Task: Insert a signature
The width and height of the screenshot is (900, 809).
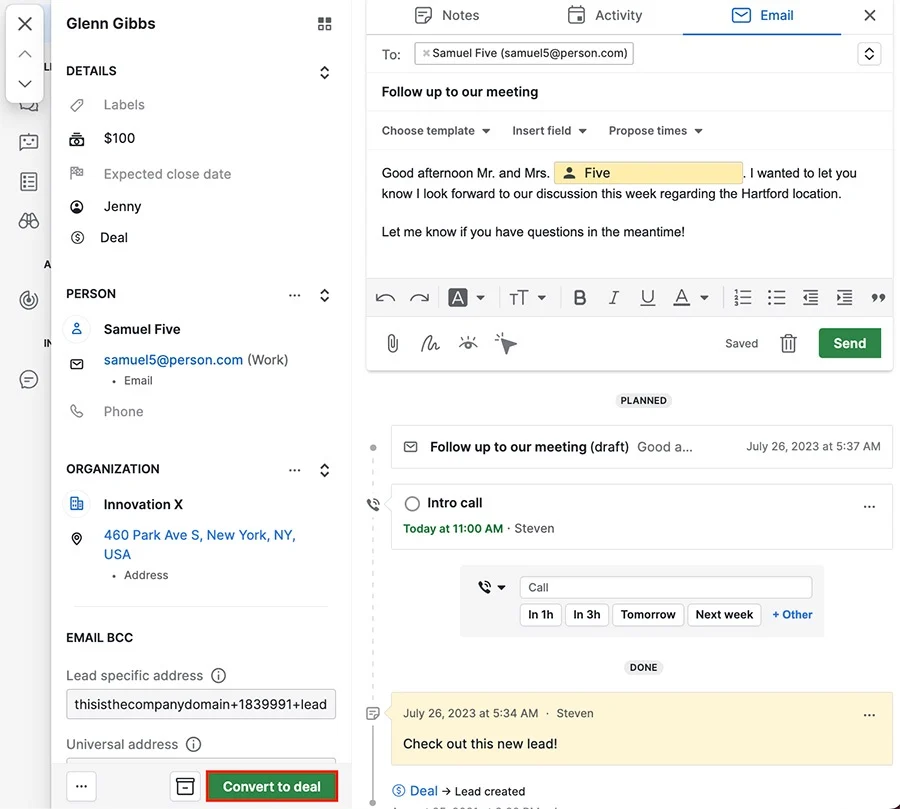Action: (430, 343)
